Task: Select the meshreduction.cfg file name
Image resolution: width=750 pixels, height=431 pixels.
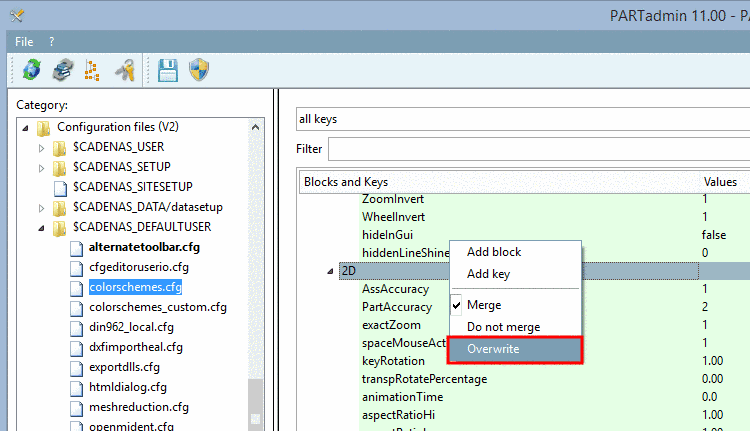Action: (x=139, y=407)
